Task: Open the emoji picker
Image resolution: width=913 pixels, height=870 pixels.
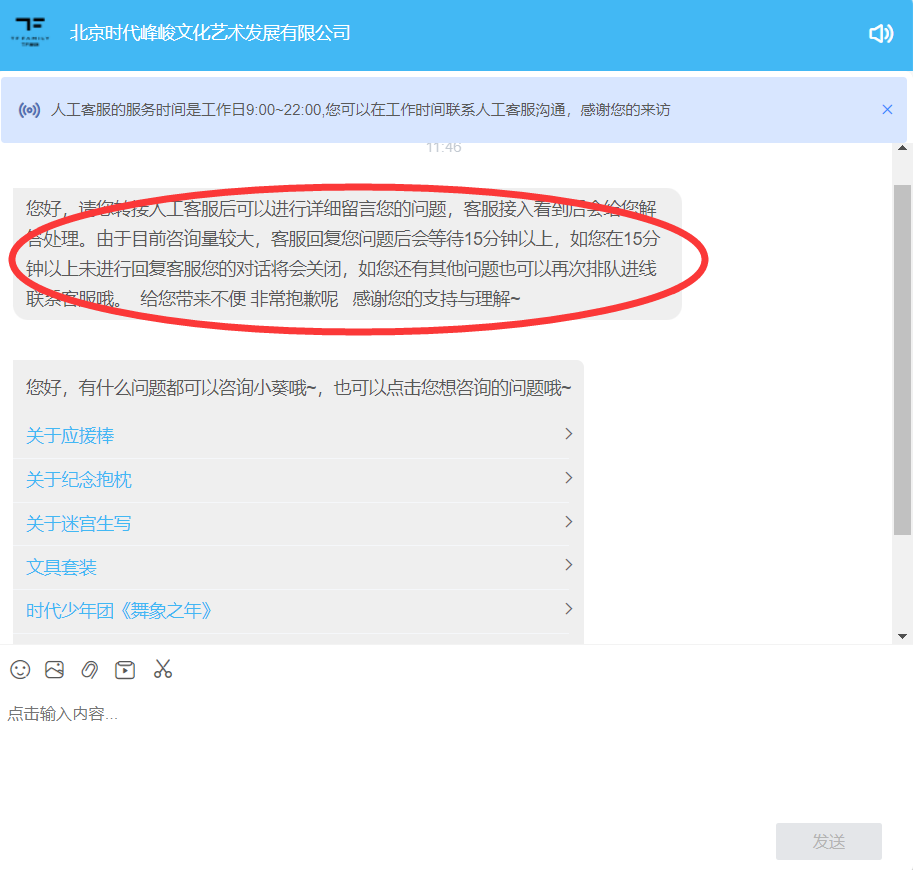Action: click(x=20, y=669)
